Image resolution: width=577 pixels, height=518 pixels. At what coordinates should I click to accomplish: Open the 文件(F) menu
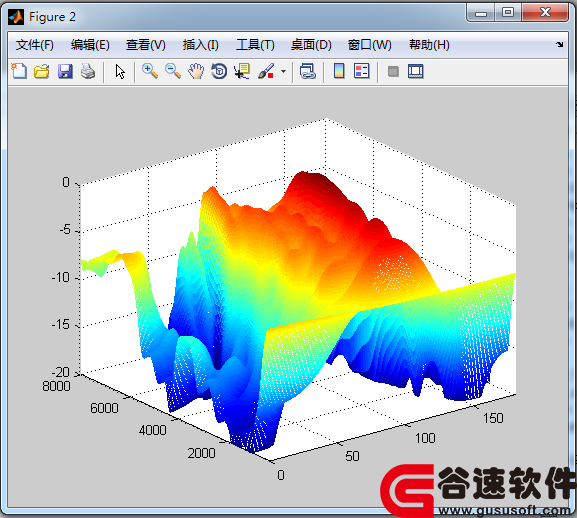35,45
